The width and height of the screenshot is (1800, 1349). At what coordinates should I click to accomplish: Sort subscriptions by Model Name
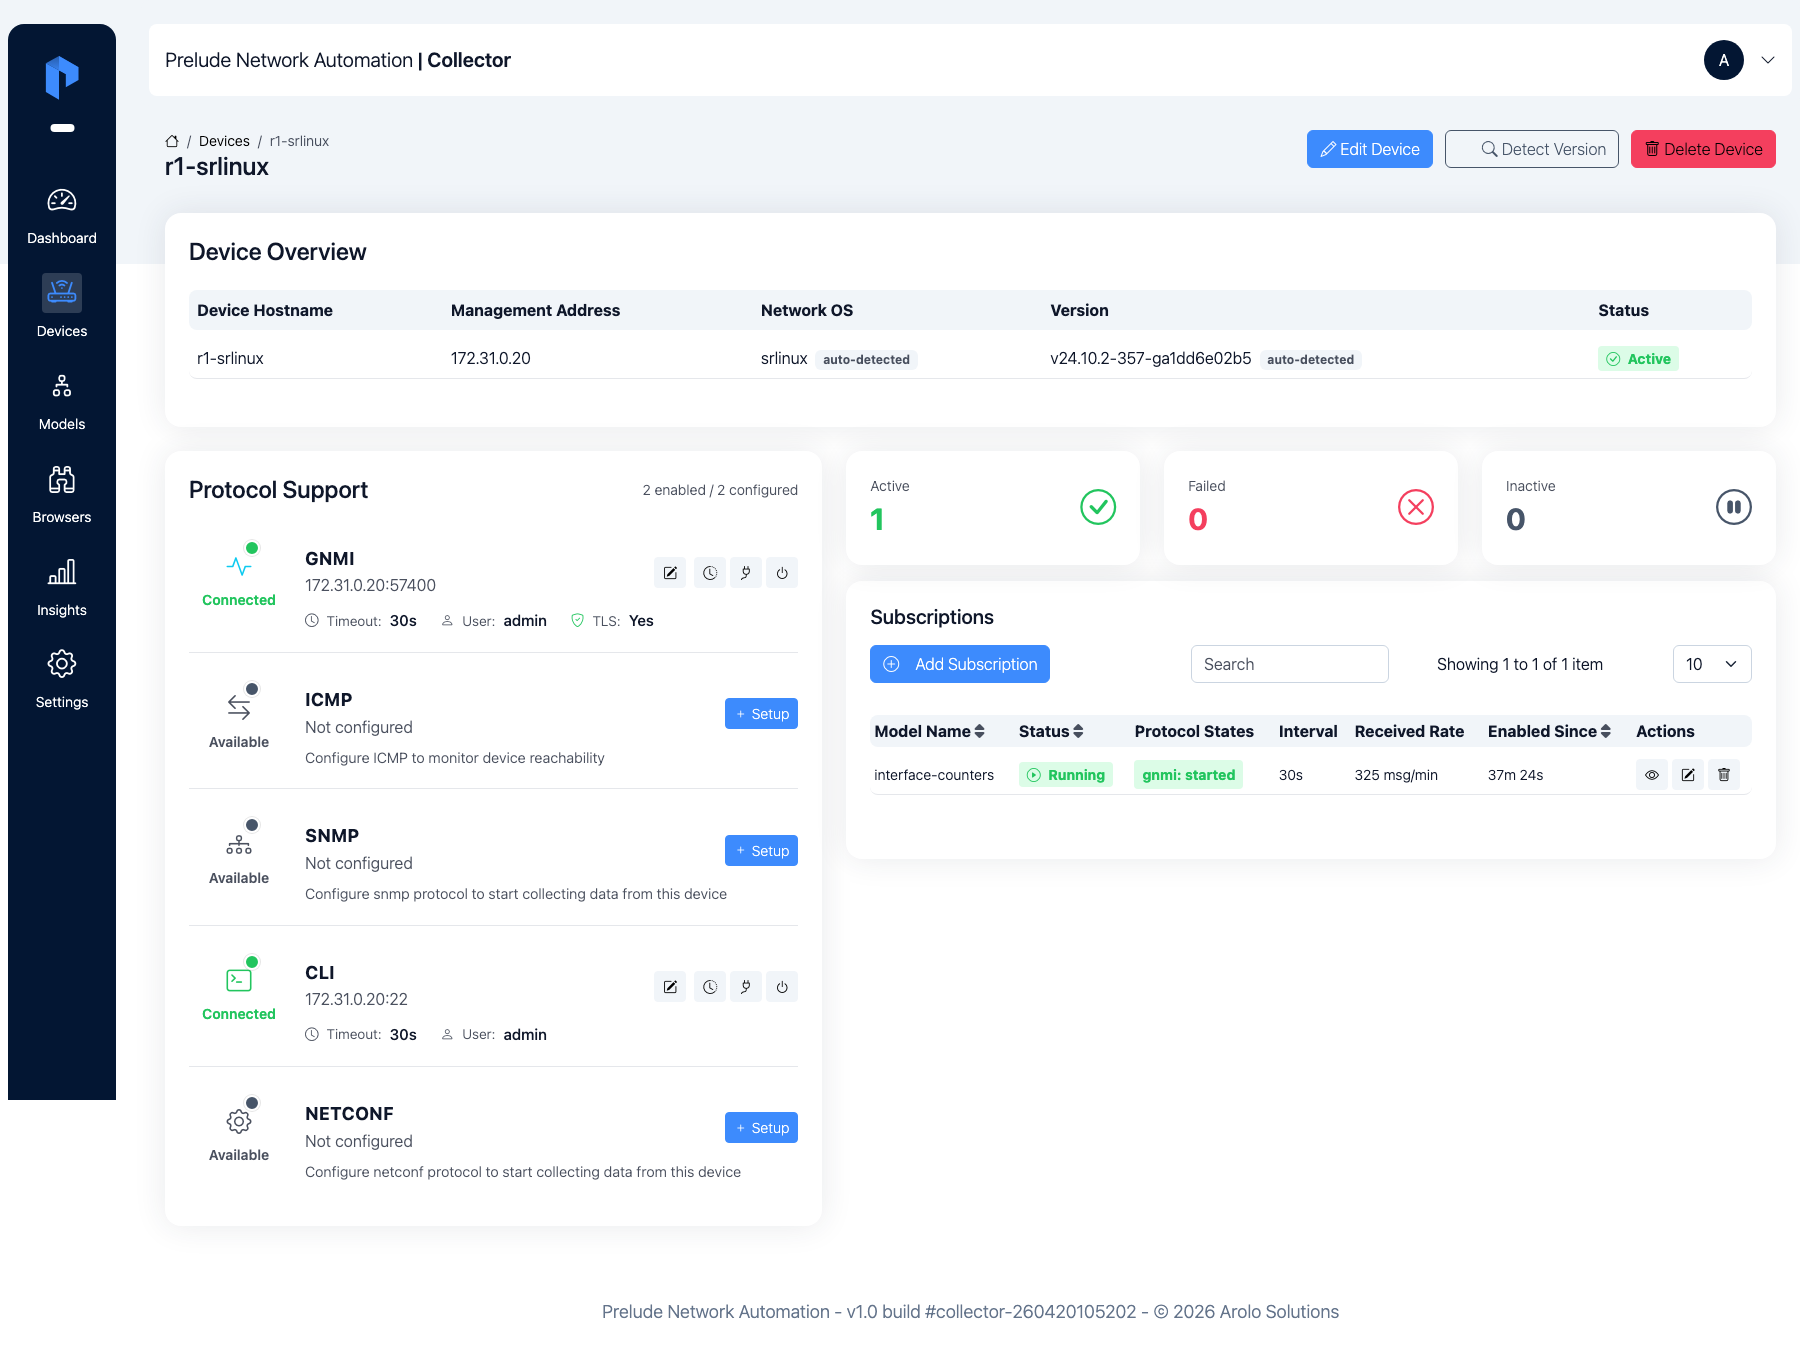click(930, 731)
